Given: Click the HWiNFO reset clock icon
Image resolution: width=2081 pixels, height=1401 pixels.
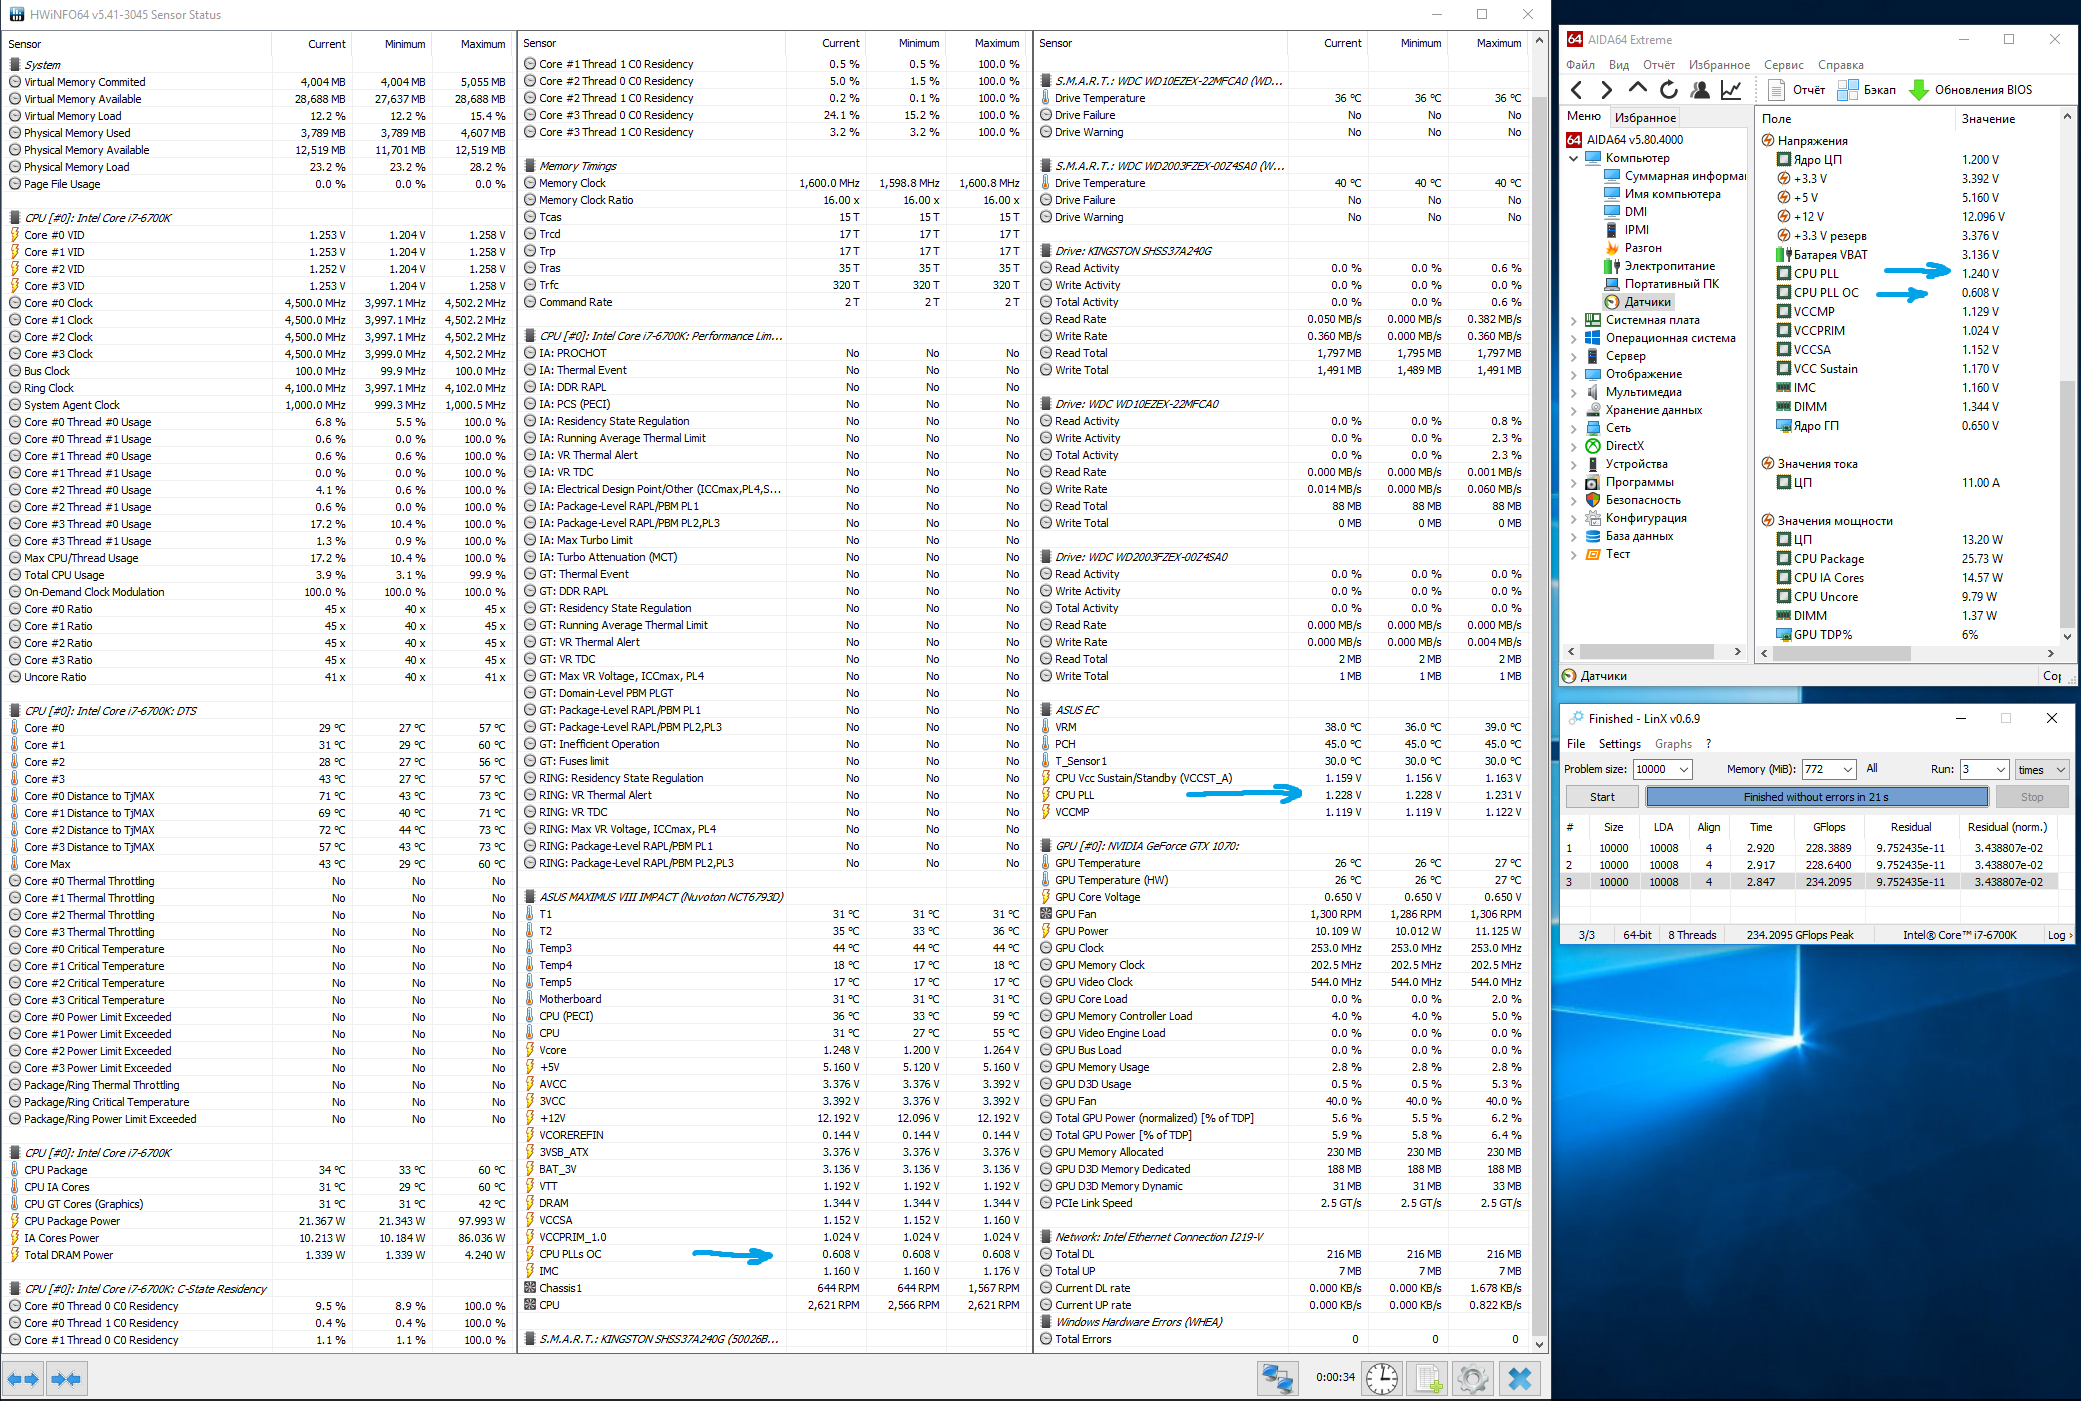Looking at the screenshot, I should point(1382,1379).
